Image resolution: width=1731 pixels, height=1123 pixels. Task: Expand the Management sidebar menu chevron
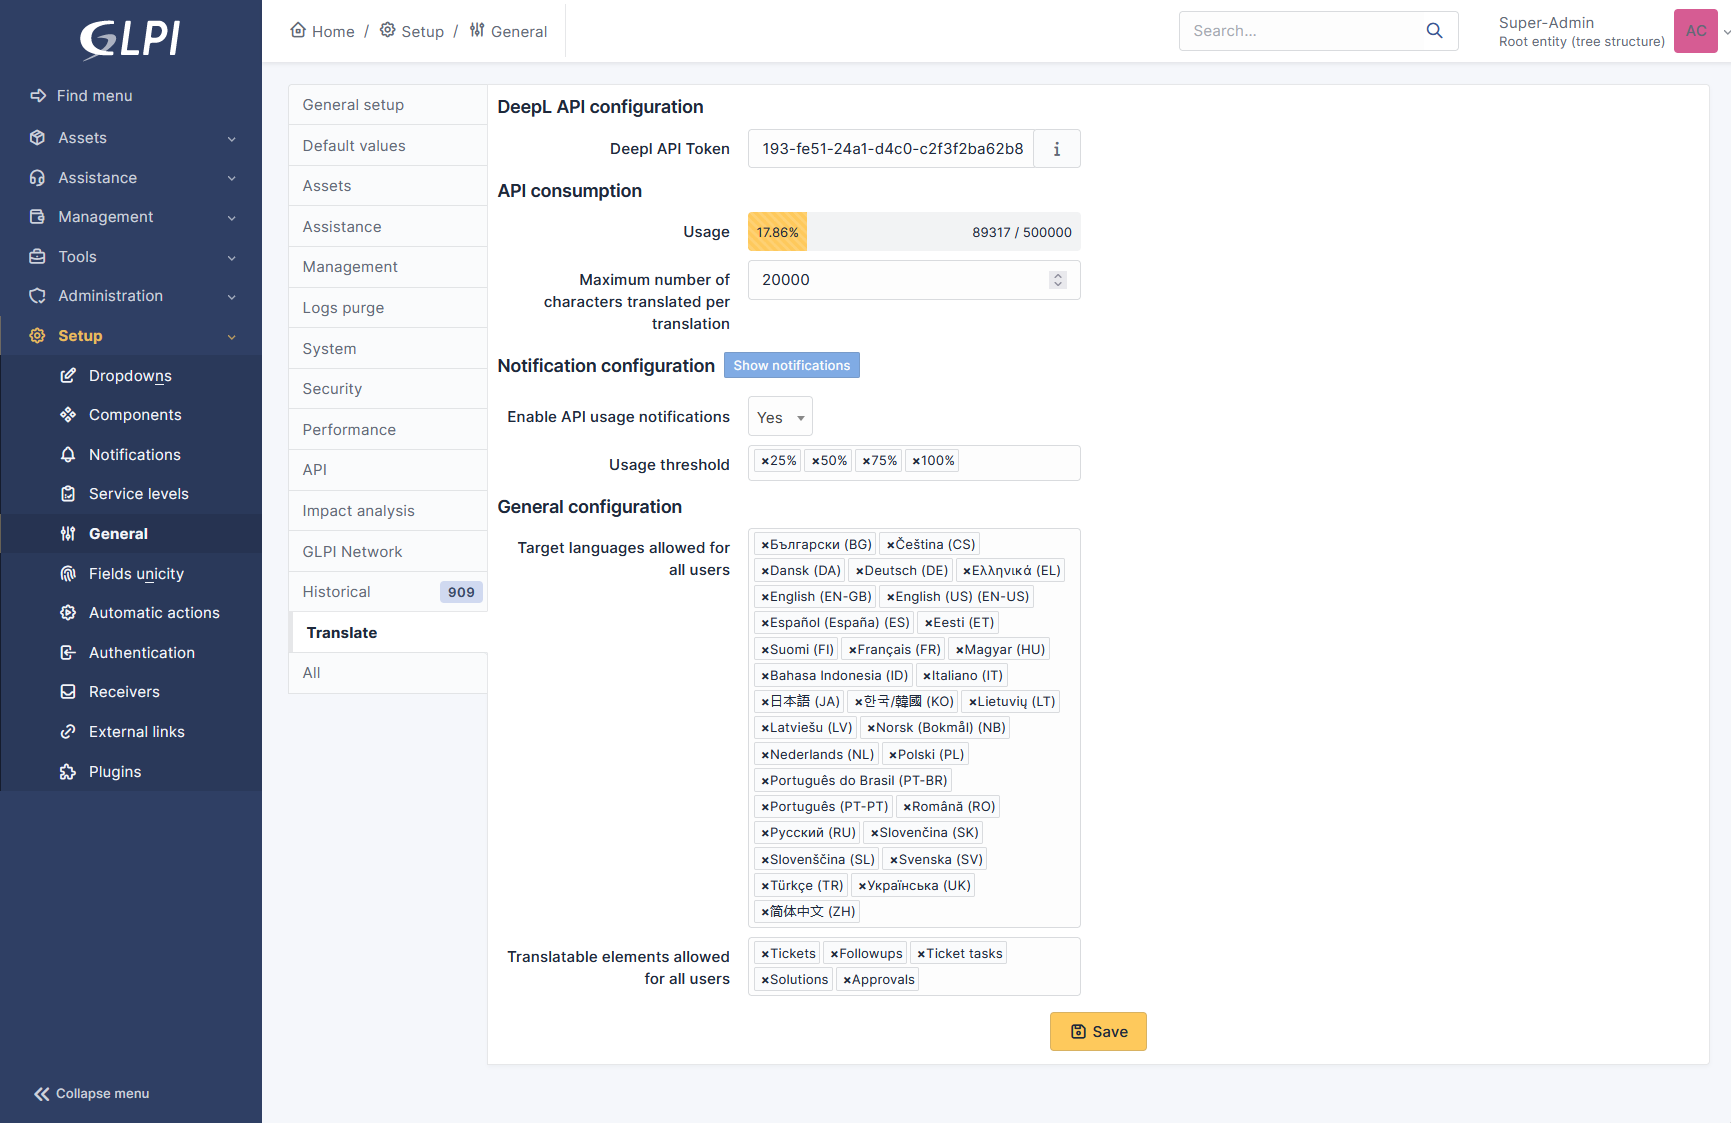pos(232,218)
